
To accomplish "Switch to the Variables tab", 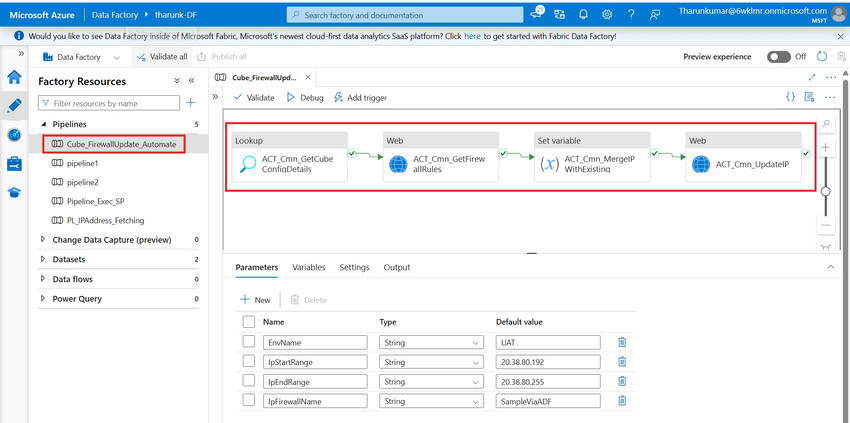I will click(x=308, y=268).
